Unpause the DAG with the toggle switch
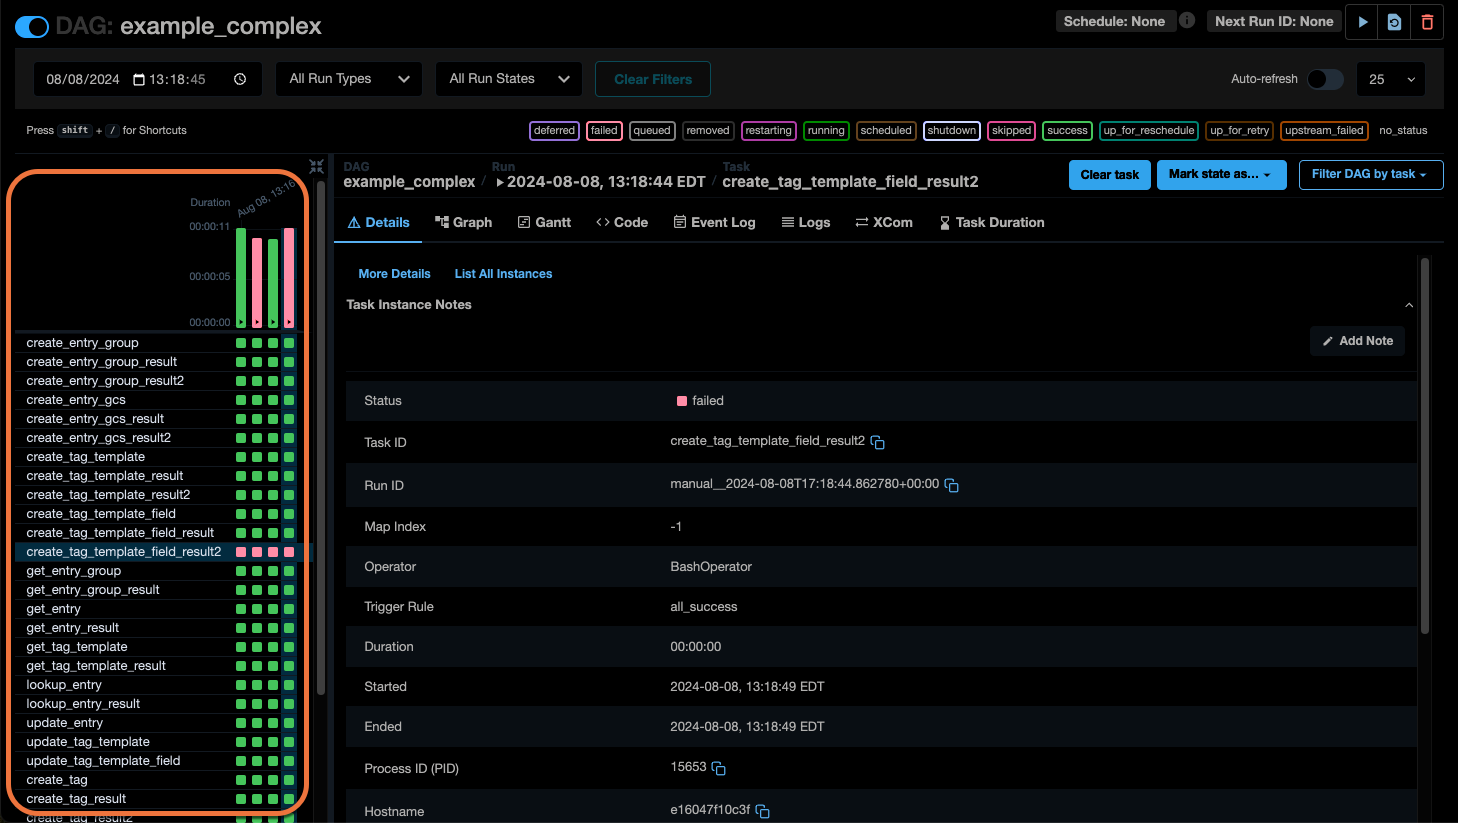Image resolution: width=1458 pixels, height=823 pixels. click(x=30, y=26)
